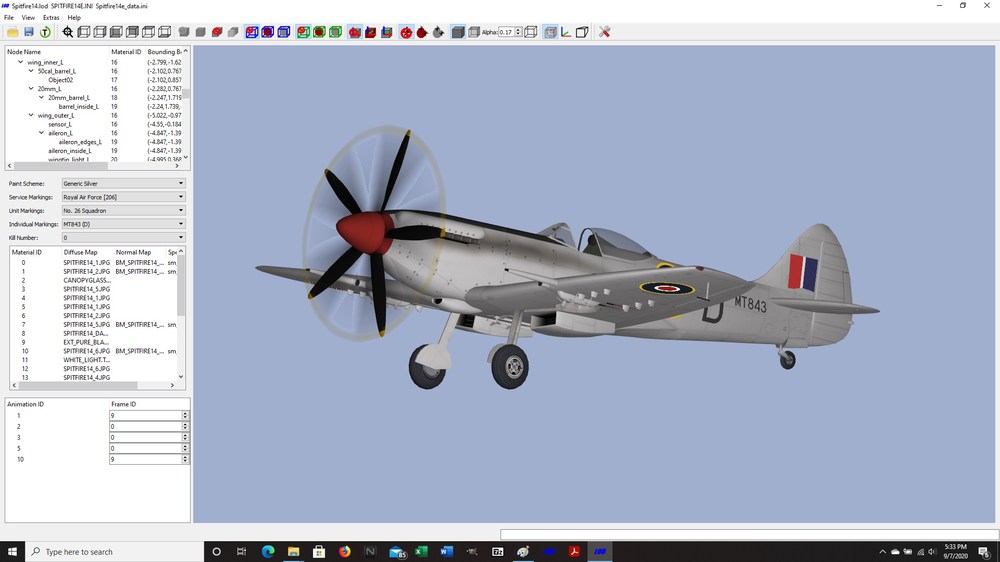Toggle the highlighted grey cube view icon
The height and width of the screenshot is (562, 1000).
550,32
